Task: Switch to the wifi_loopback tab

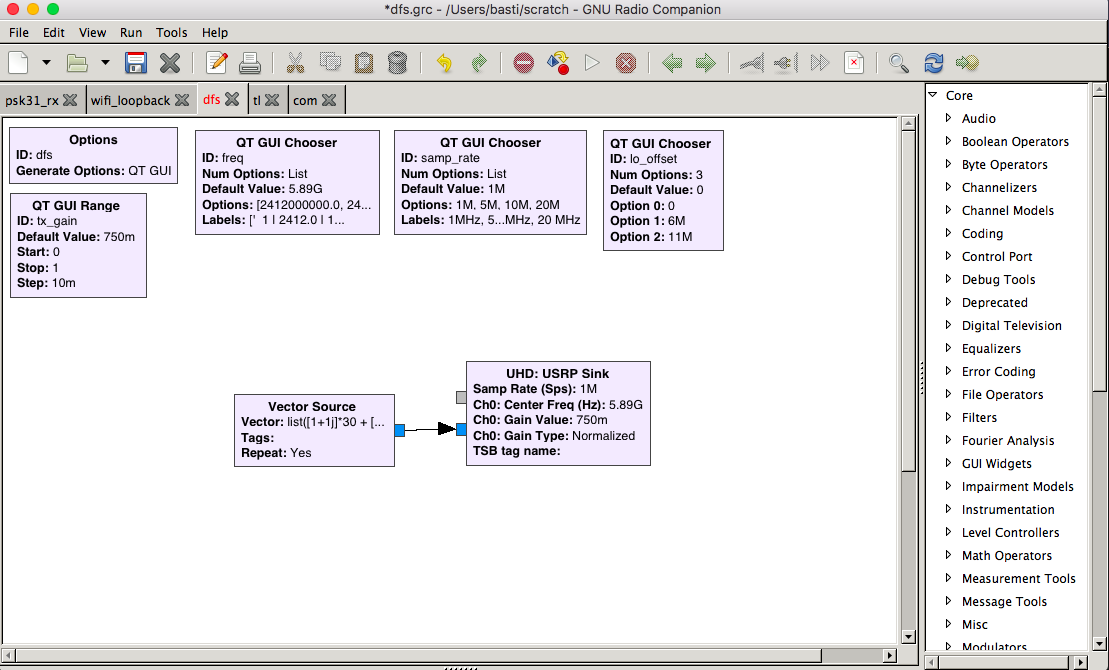Action: click(130, 100)
